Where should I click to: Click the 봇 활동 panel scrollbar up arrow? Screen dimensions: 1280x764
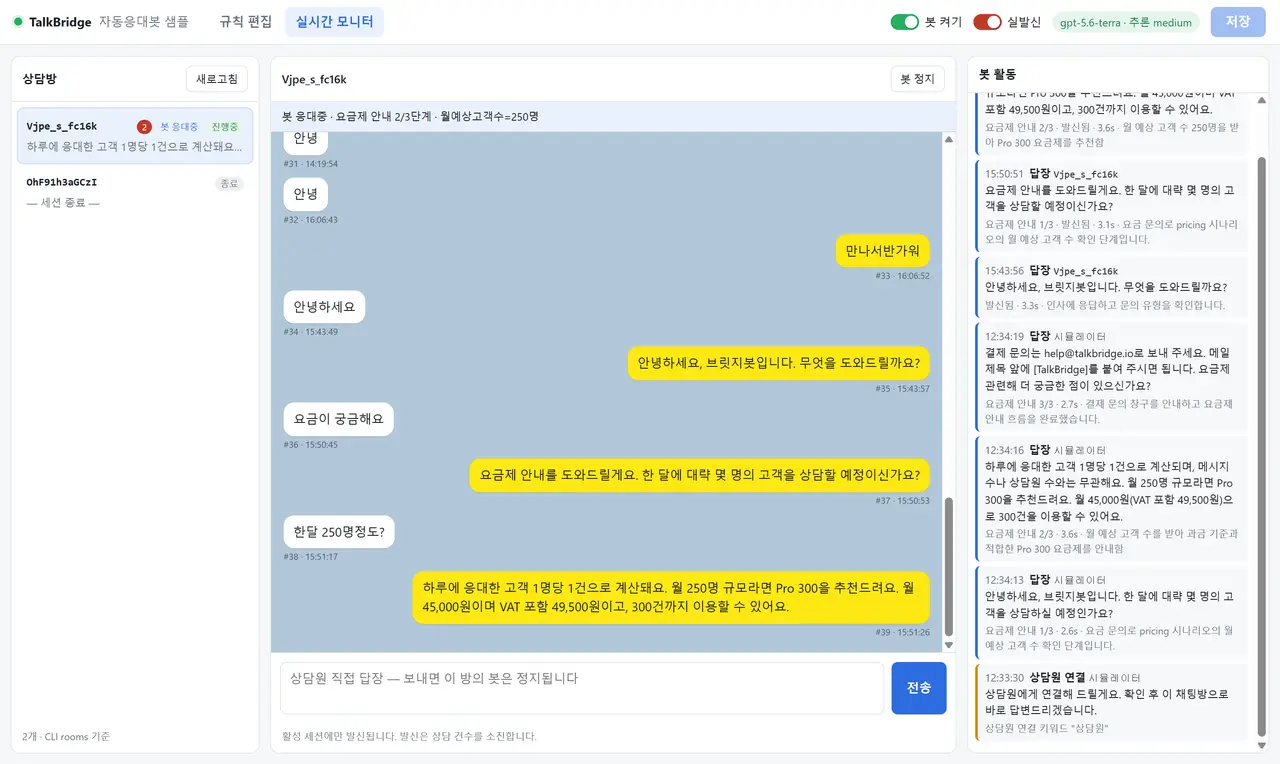pos(1261,99)
